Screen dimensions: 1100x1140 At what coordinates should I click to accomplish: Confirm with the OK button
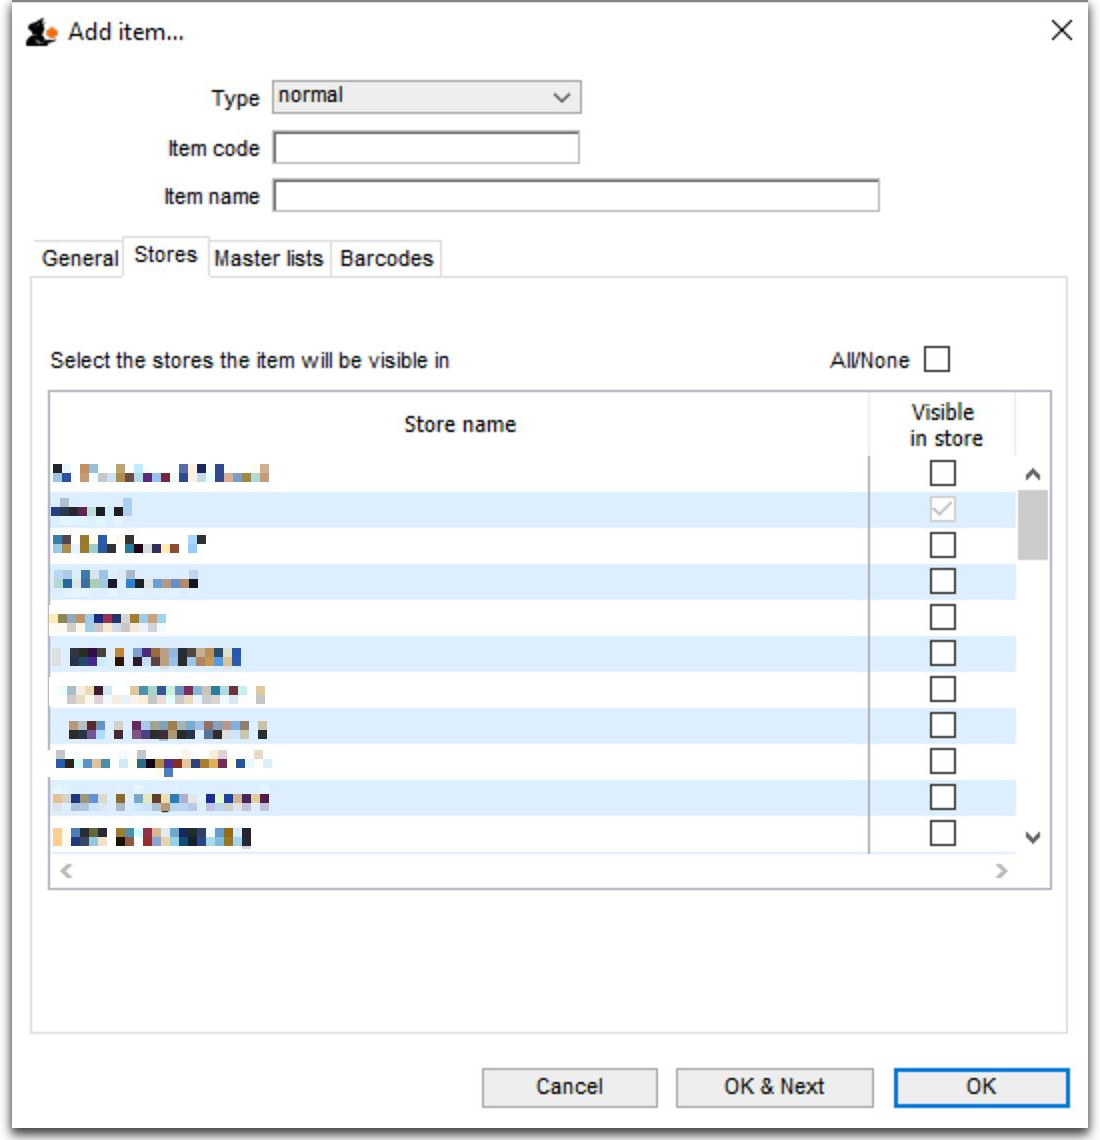click(x=980, y=1087)
